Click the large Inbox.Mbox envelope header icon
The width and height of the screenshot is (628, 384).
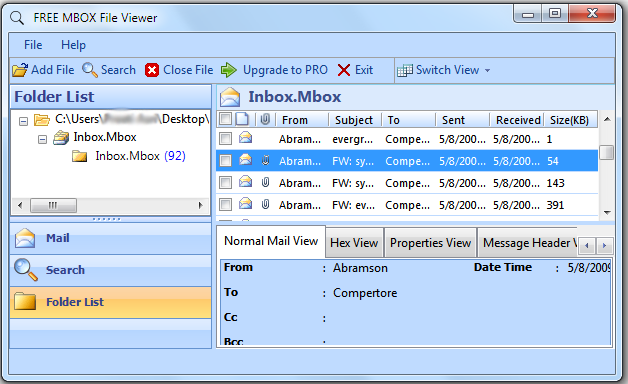coord(230,97)
